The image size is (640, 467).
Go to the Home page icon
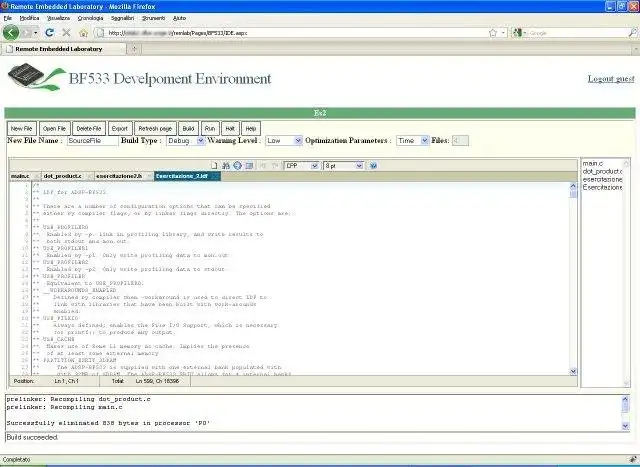point(83,33)
